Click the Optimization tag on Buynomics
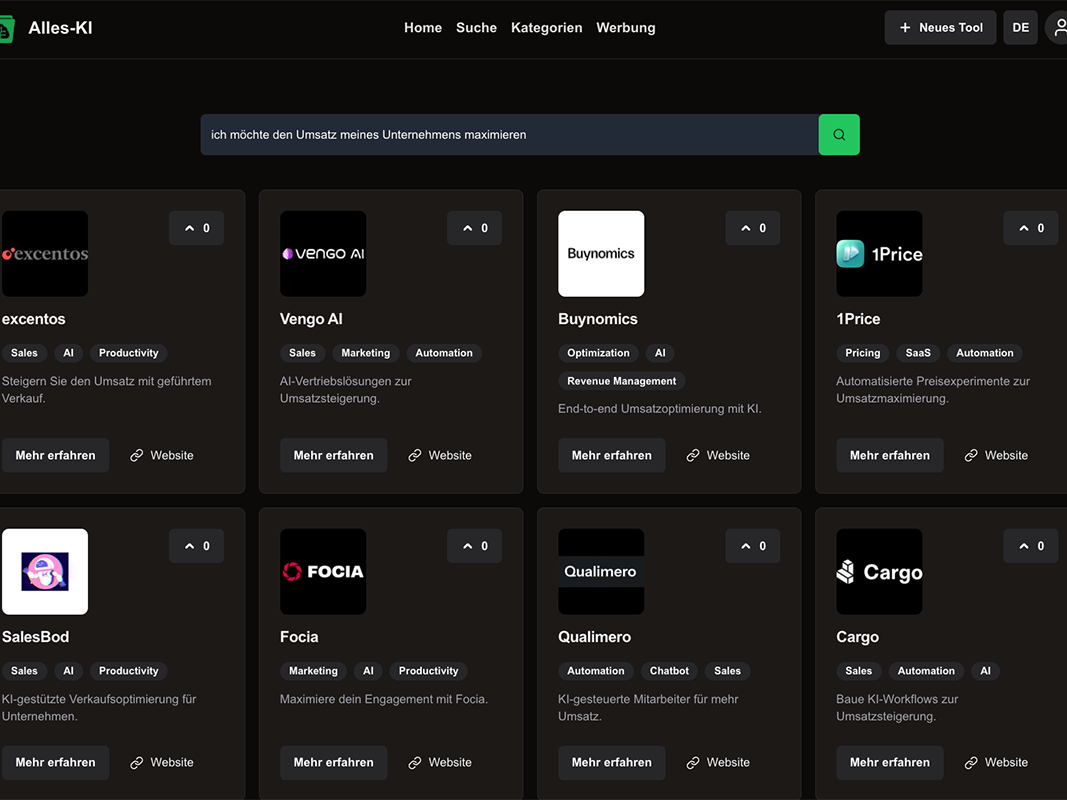Screen dimensions: 1067x800 click(x=598, y=352)
